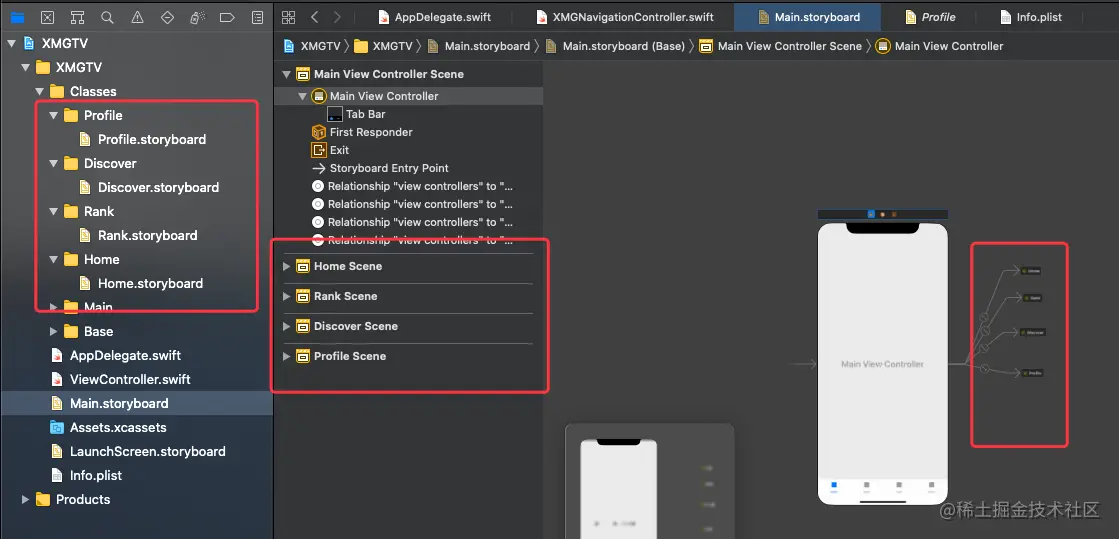Image resolution: width=1119 pixels, height=539 pixels.
Task: Switch to AppDelegate.swift tab
Action: [x=435, y=17]
